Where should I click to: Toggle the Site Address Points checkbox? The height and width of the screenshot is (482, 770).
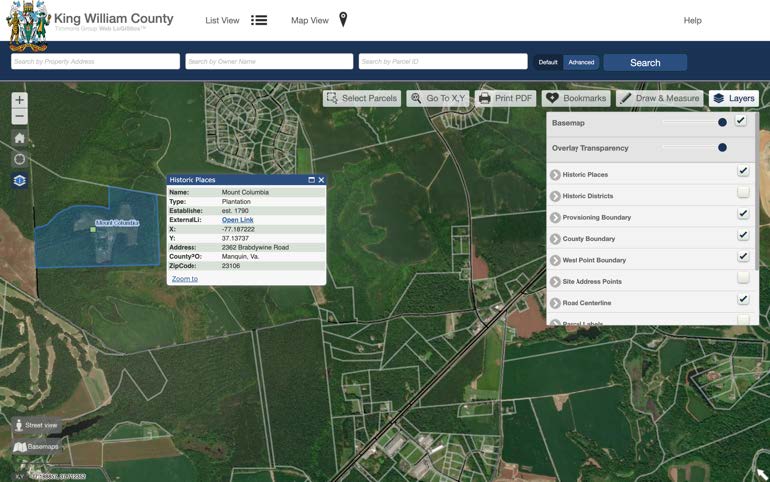pyautogui.click(x=742, y=278)
